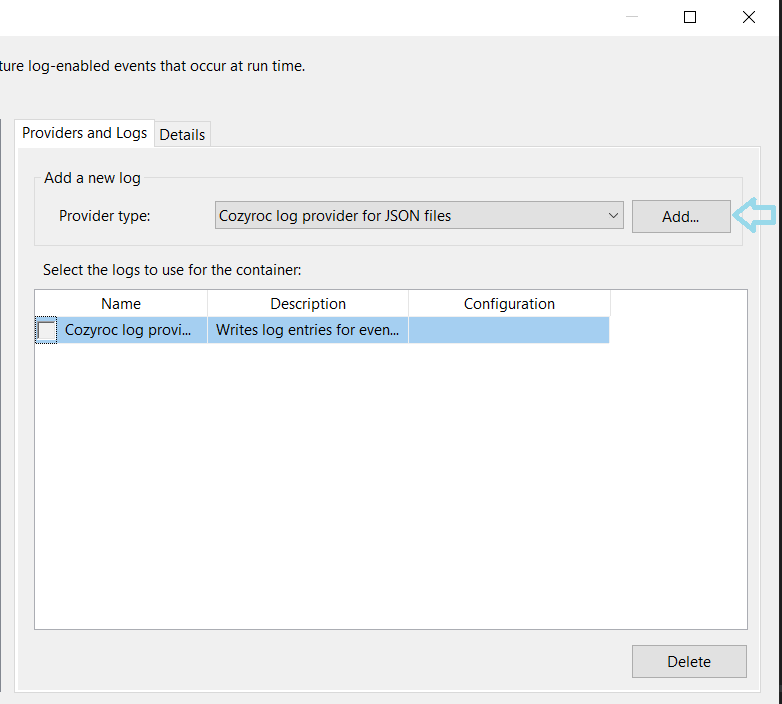The width and height of the screenshot is (782, 704).
Task: Click the Description column header
Action: pyautogui.click(x=308, y=304)
